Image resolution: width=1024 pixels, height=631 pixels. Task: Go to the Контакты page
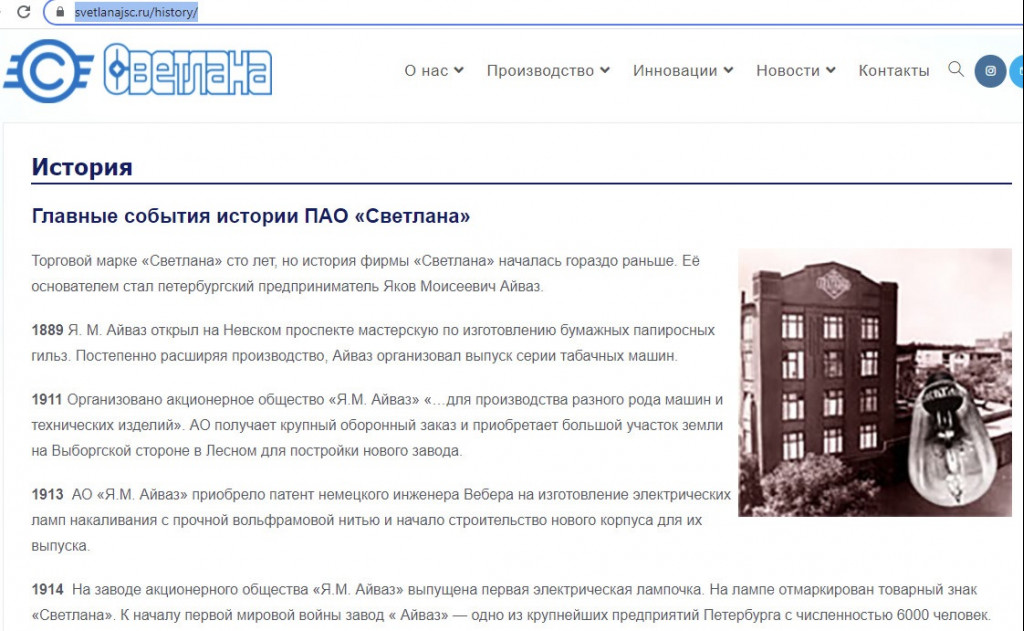tap(893, 71)
